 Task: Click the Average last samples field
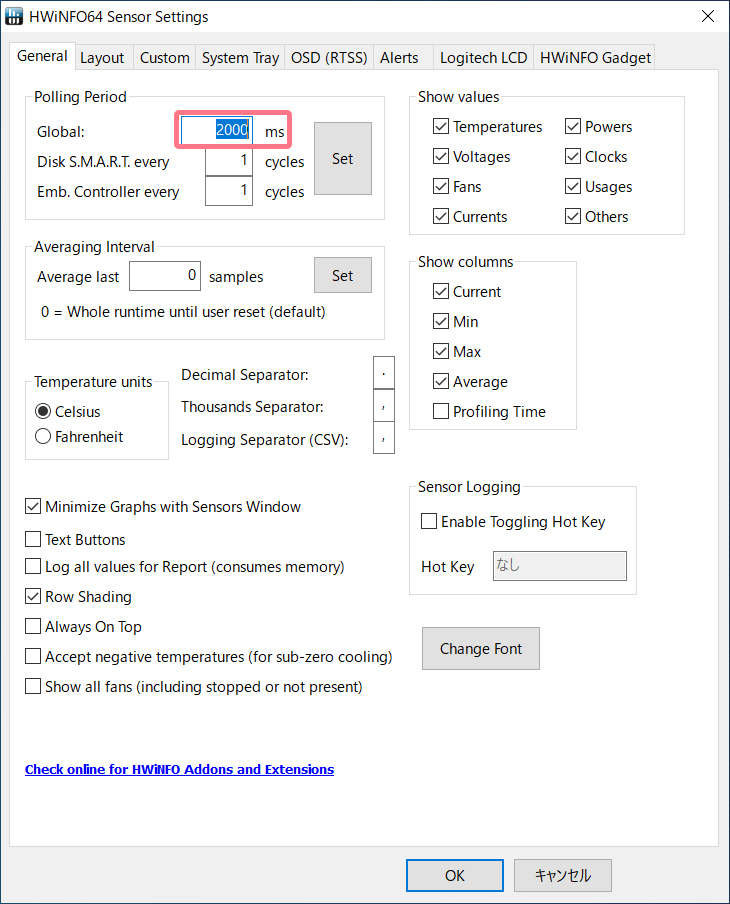[x=165, y=276]
